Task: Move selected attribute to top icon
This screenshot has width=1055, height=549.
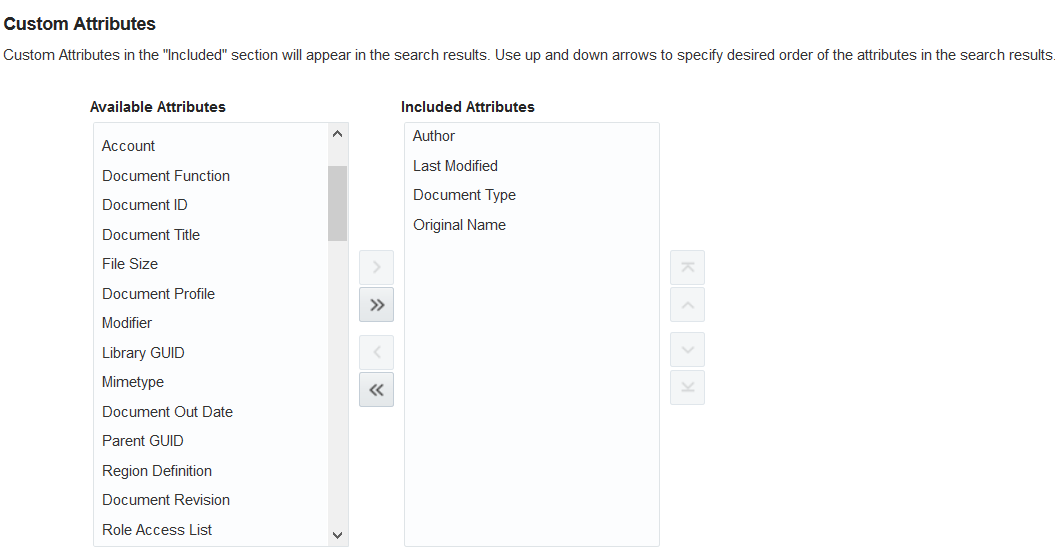Action: tap(687, 267)
